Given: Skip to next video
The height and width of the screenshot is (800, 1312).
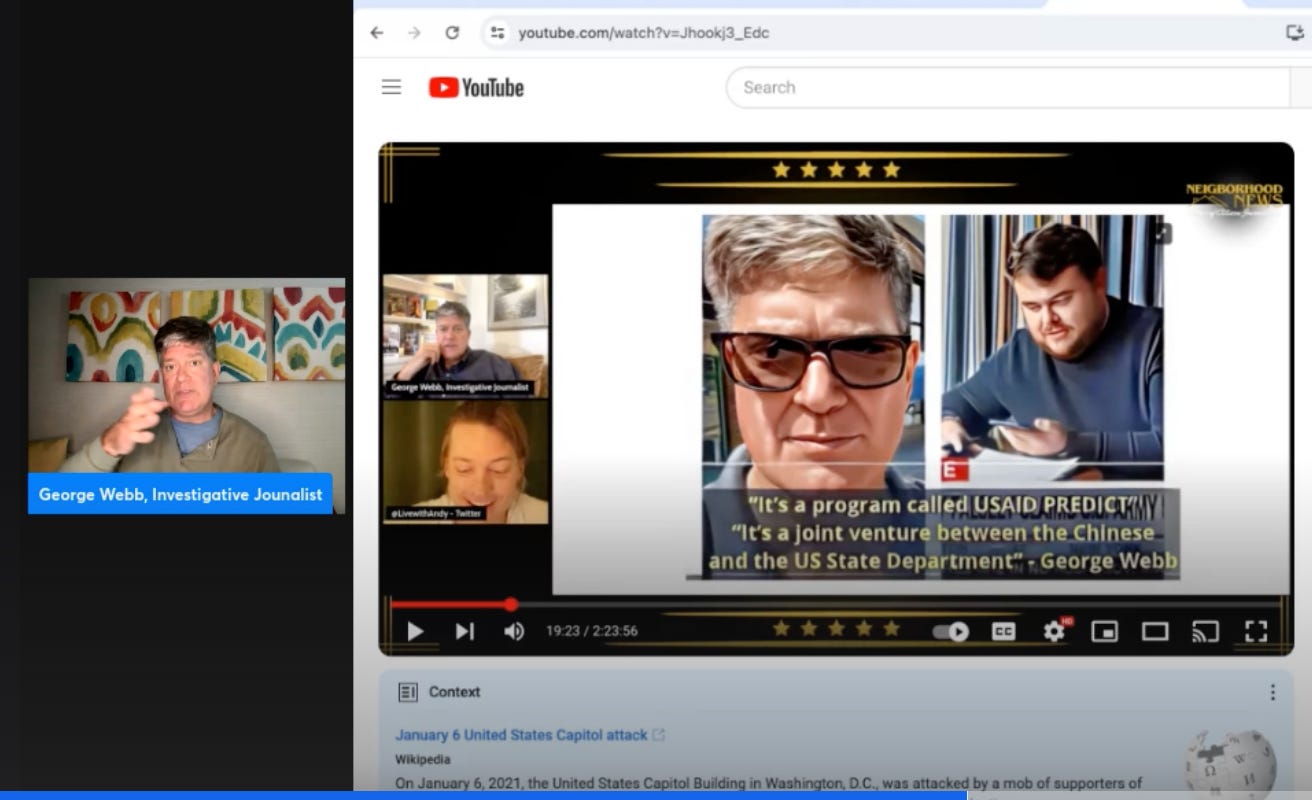Looking at the screenshot, I should coord(465,631).
